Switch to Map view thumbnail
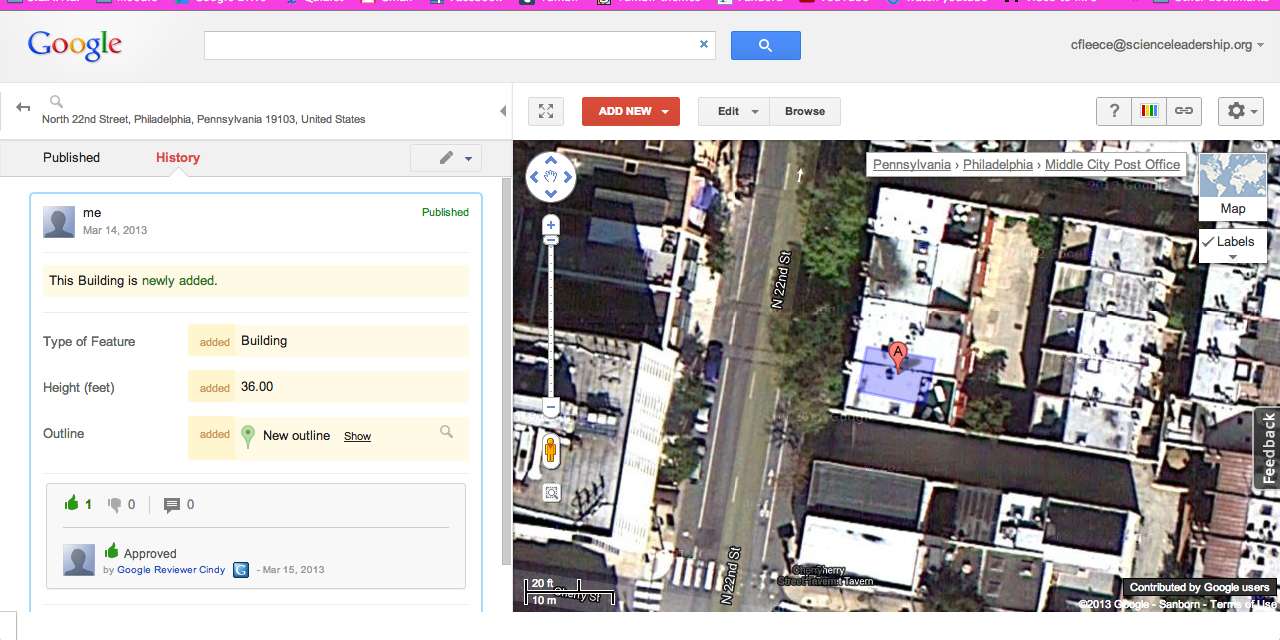The image size is (1280, 640). pyautogui.click(x=1232, y=185)
